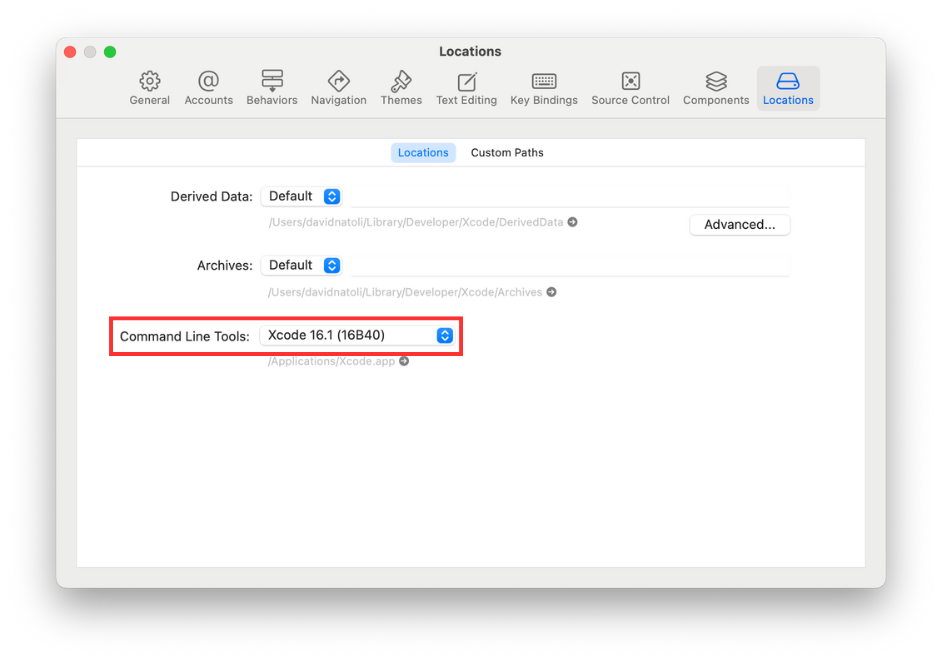Open the Key Bindings pane

coord(544,88)
